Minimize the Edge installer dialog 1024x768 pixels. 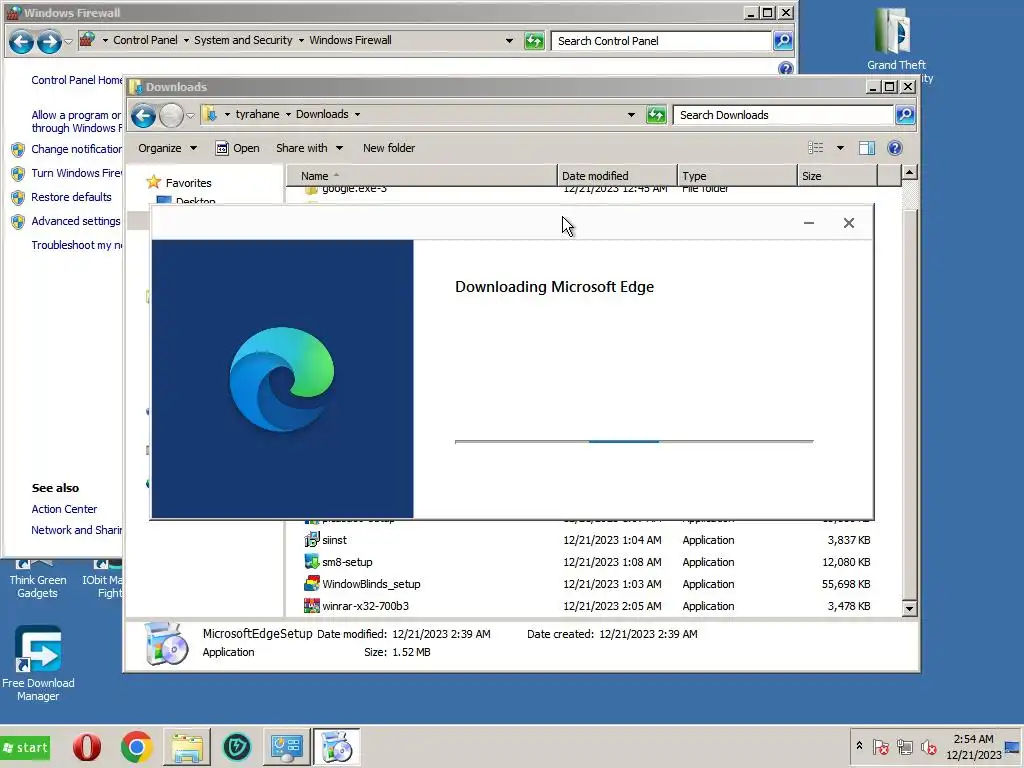point(808,223)
